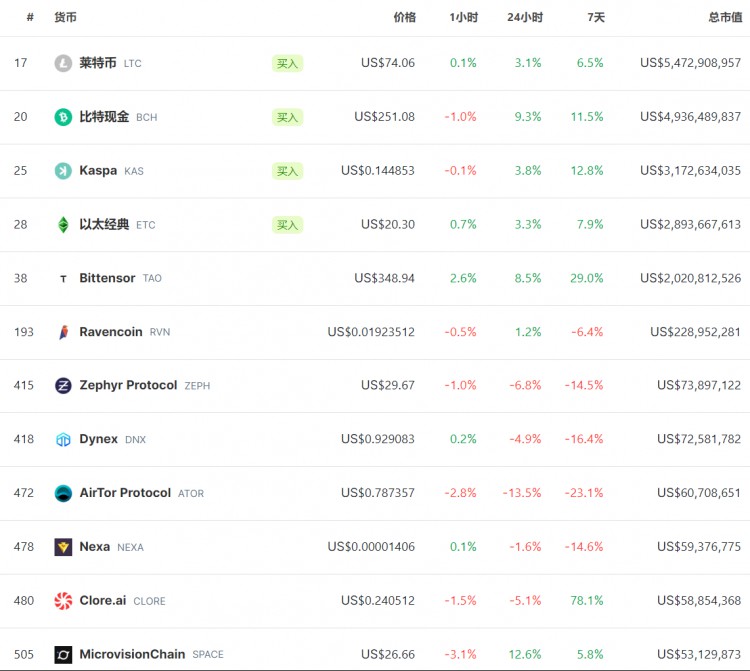Open the Bittensor coin name link
Screen dimensions: 750x671
click(107, 278)
